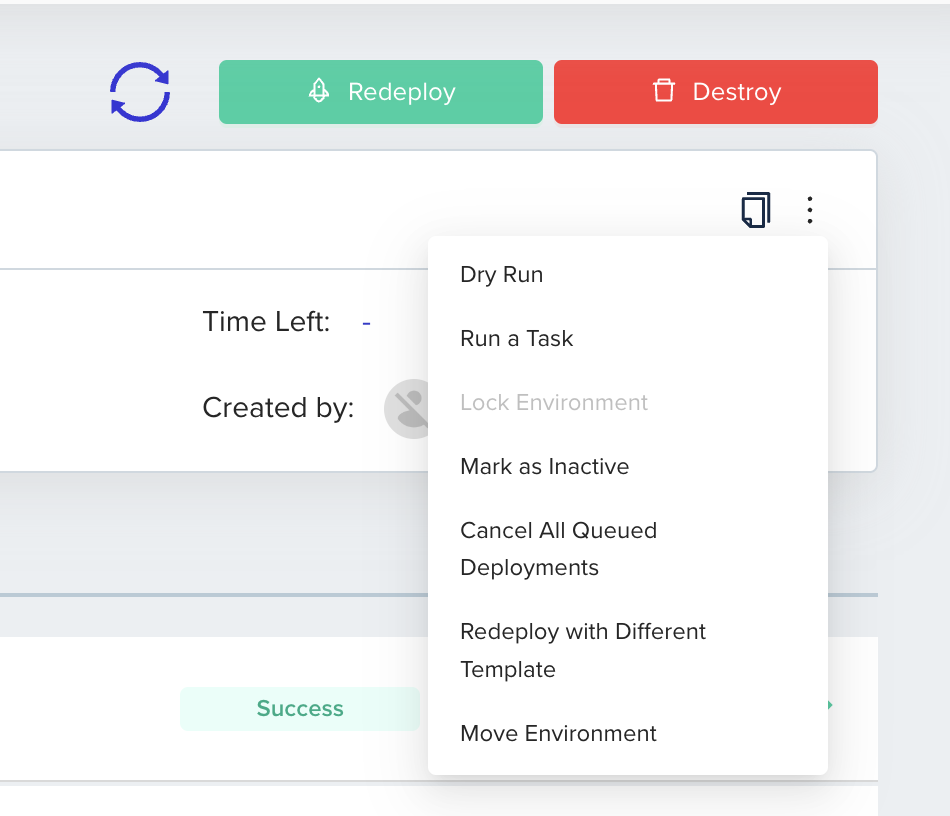Click the green Redeploy button
The height and width of the screenshot is (816, 950).
pyautogui.click(x=380, y=92)
